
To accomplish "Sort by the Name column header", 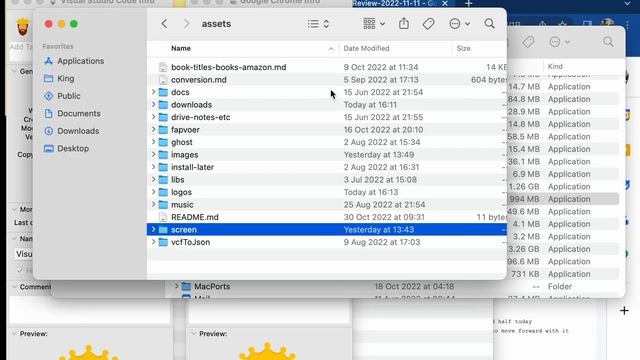I will coord(181,48).
